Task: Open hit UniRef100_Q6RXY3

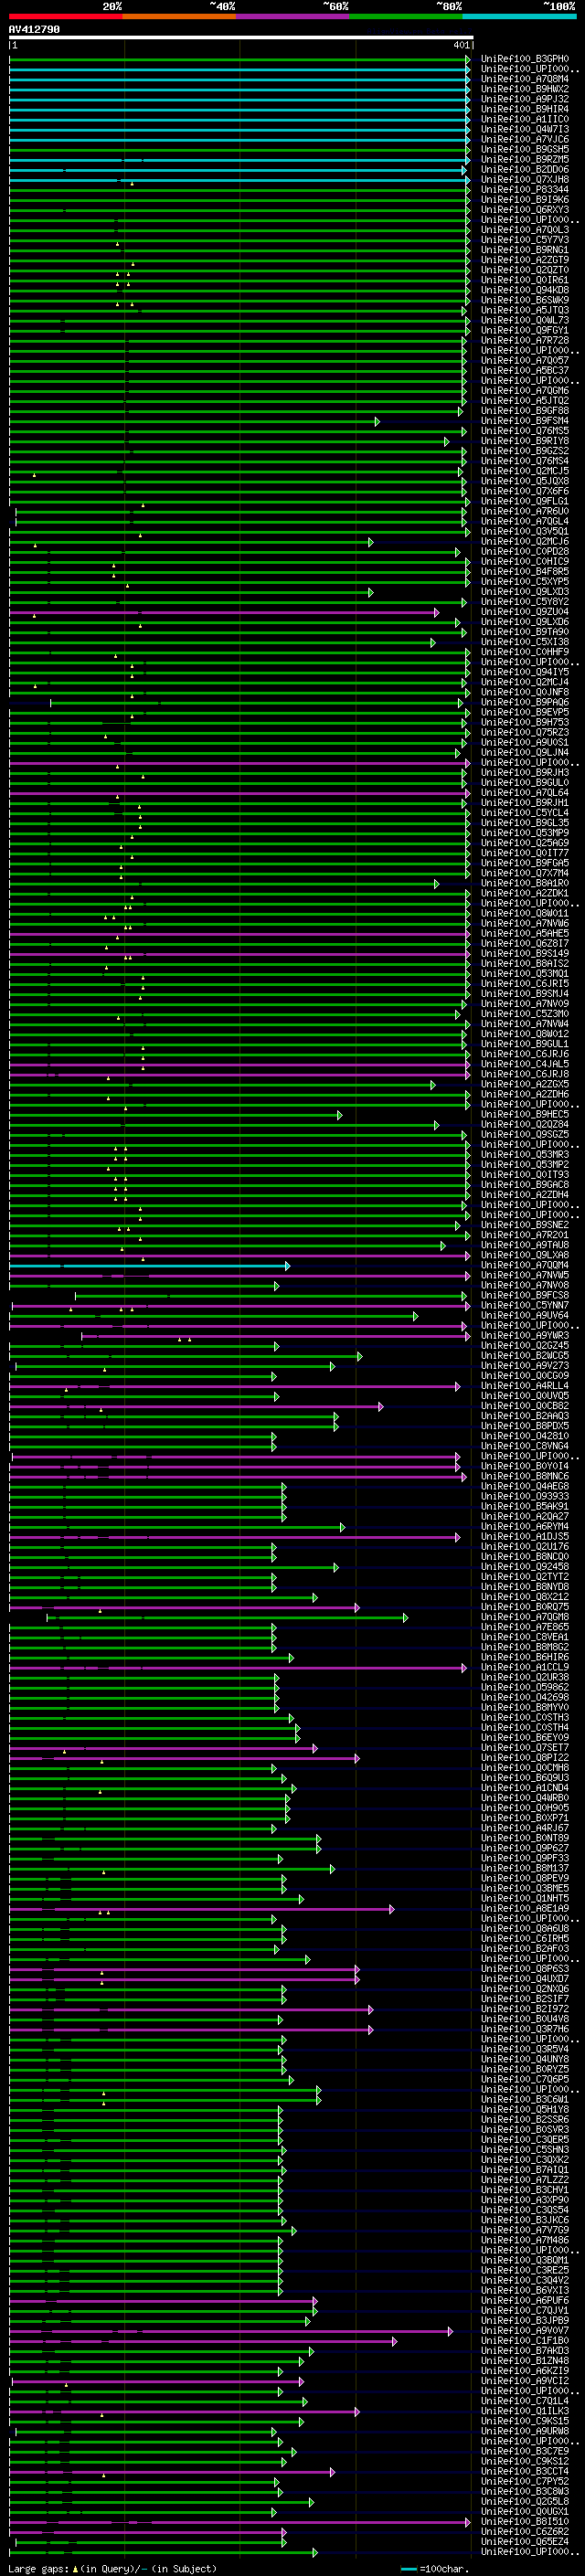Action: [525, 210]
